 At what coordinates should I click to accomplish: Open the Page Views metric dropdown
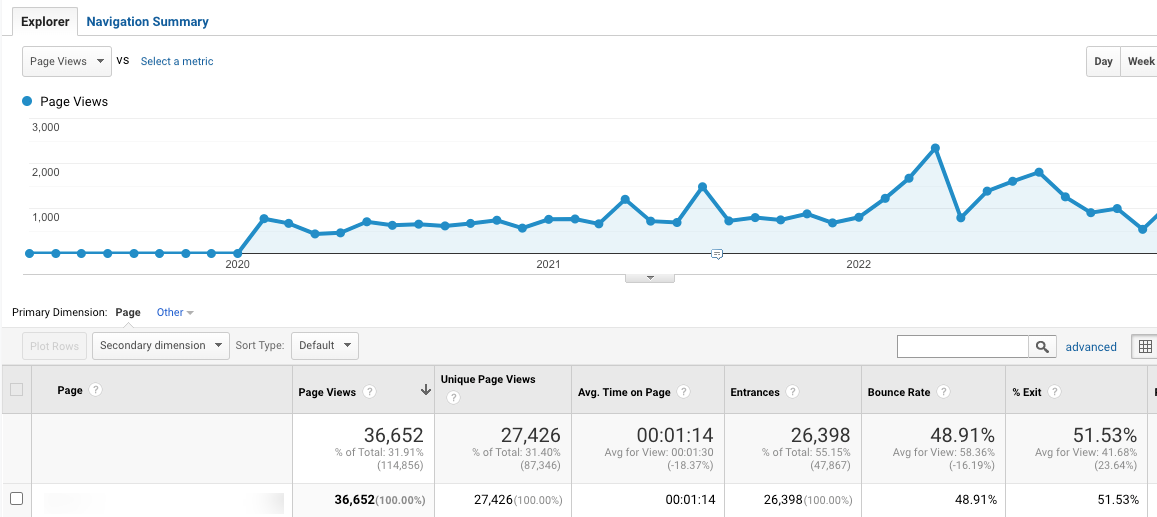[x=67, y=61]
